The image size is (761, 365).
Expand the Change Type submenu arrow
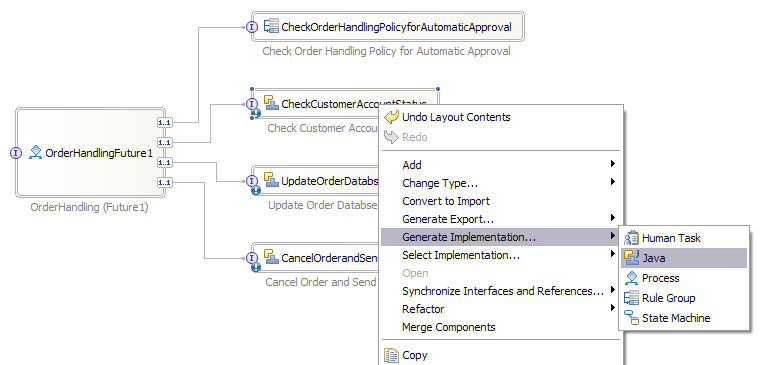click(x=613, y=182)
